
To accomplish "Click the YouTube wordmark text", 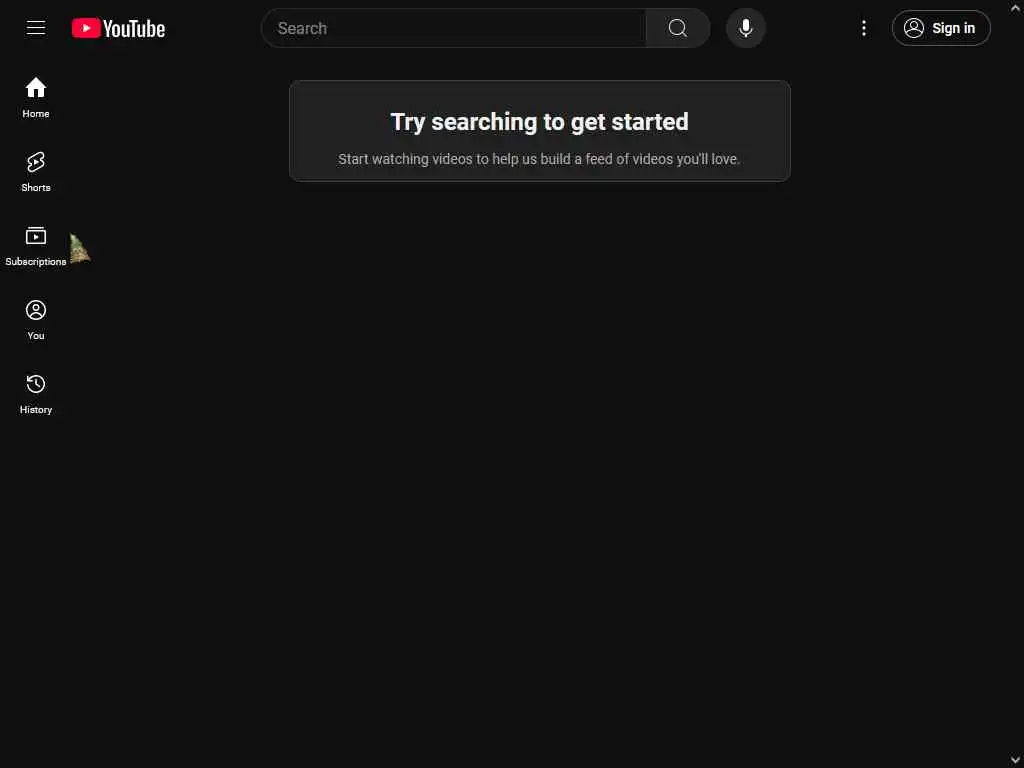I will (134, 29).
